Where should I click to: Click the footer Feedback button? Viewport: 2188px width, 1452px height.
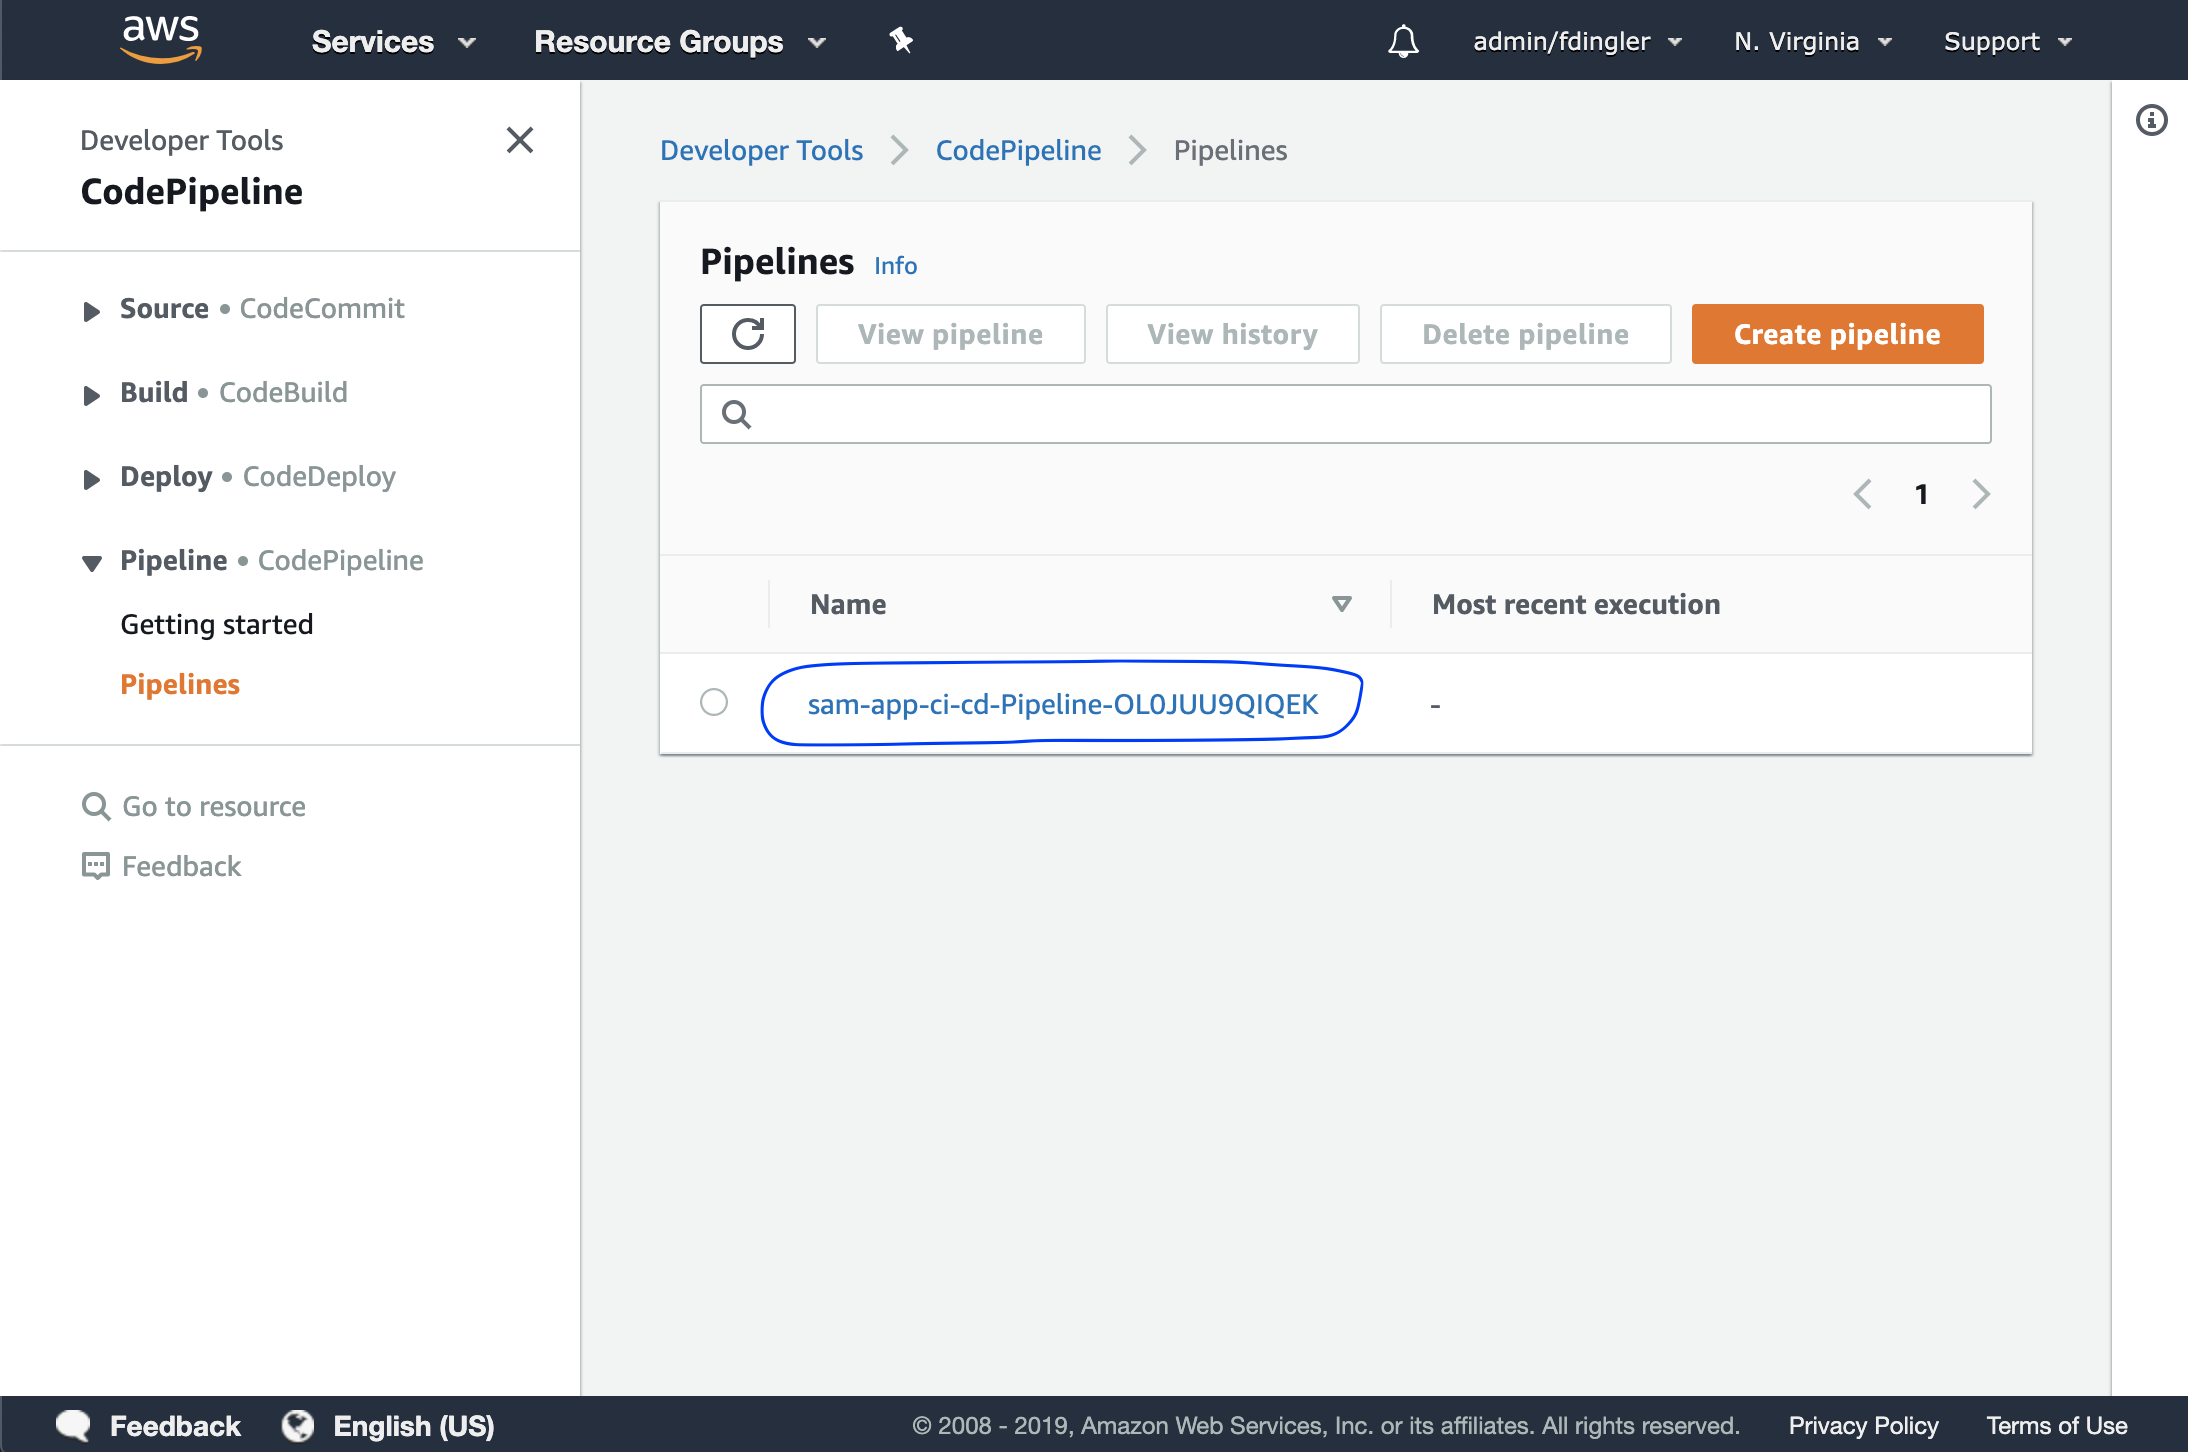point(149,1425)
